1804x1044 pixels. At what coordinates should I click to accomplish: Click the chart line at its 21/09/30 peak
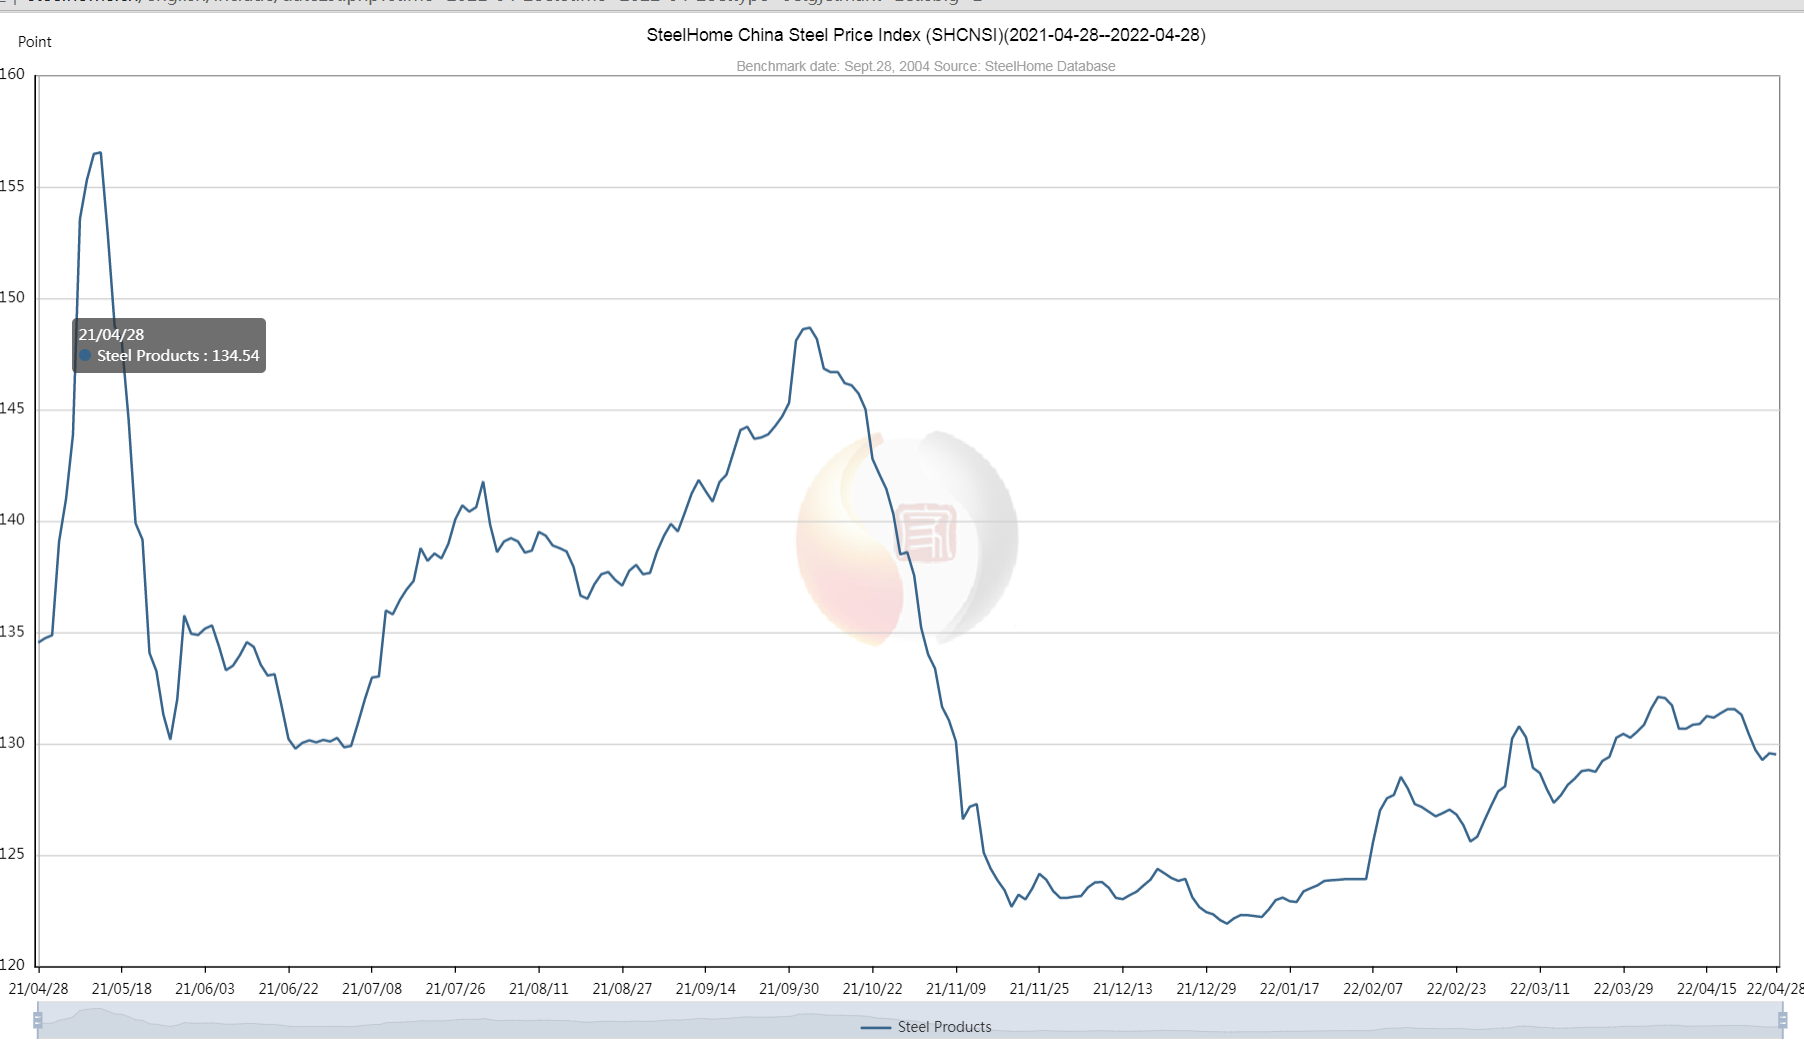click(x=808, y=327)
